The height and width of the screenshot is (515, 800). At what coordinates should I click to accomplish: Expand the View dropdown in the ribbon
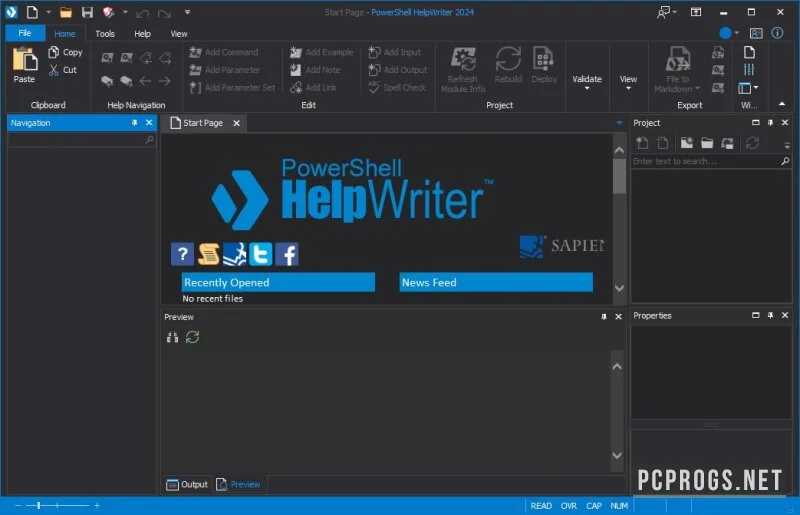tap(628, 82)
